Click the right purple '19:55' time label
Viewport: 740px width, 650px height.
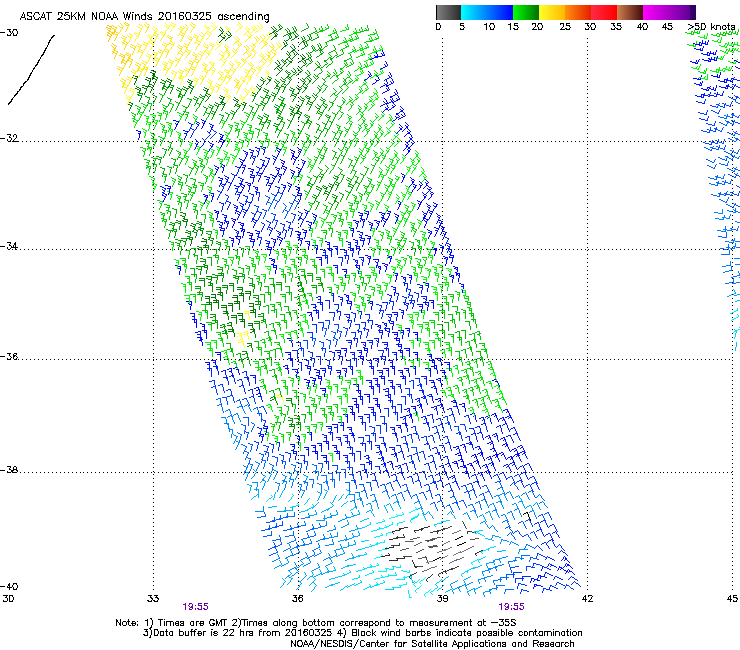click(x=512, y=607)
